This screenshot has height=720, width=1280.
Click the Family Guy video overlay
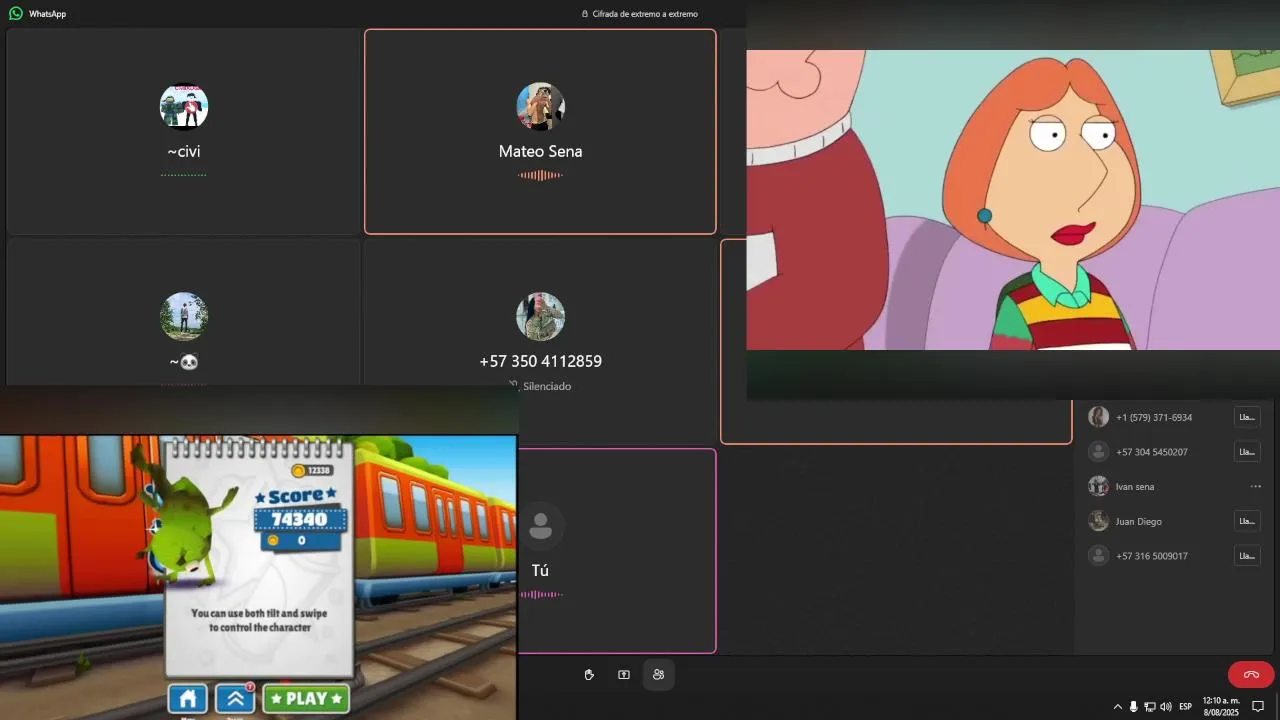pyautogui.click(x=1013, y=200)
